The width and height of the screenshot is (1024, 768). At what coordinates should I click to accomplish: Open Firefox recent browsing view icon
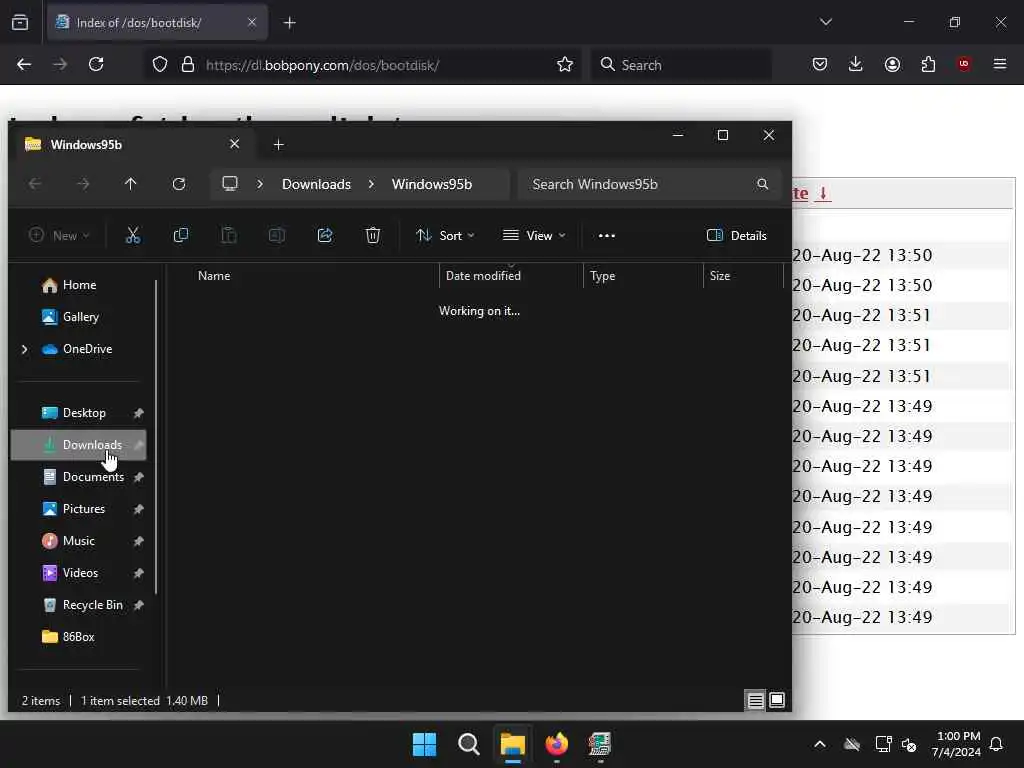[x=20, y=22]
